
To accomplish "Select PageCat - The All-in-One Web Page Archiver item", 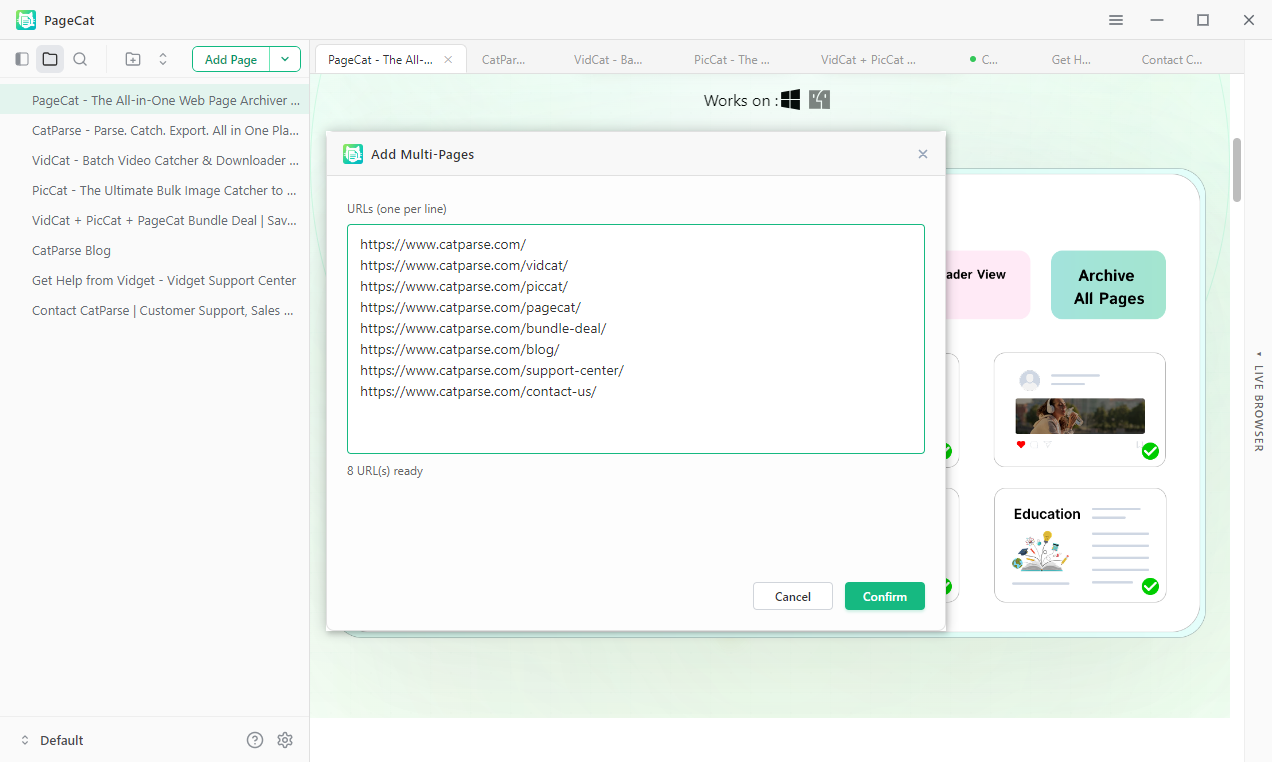I will click(x=155, y=100).
